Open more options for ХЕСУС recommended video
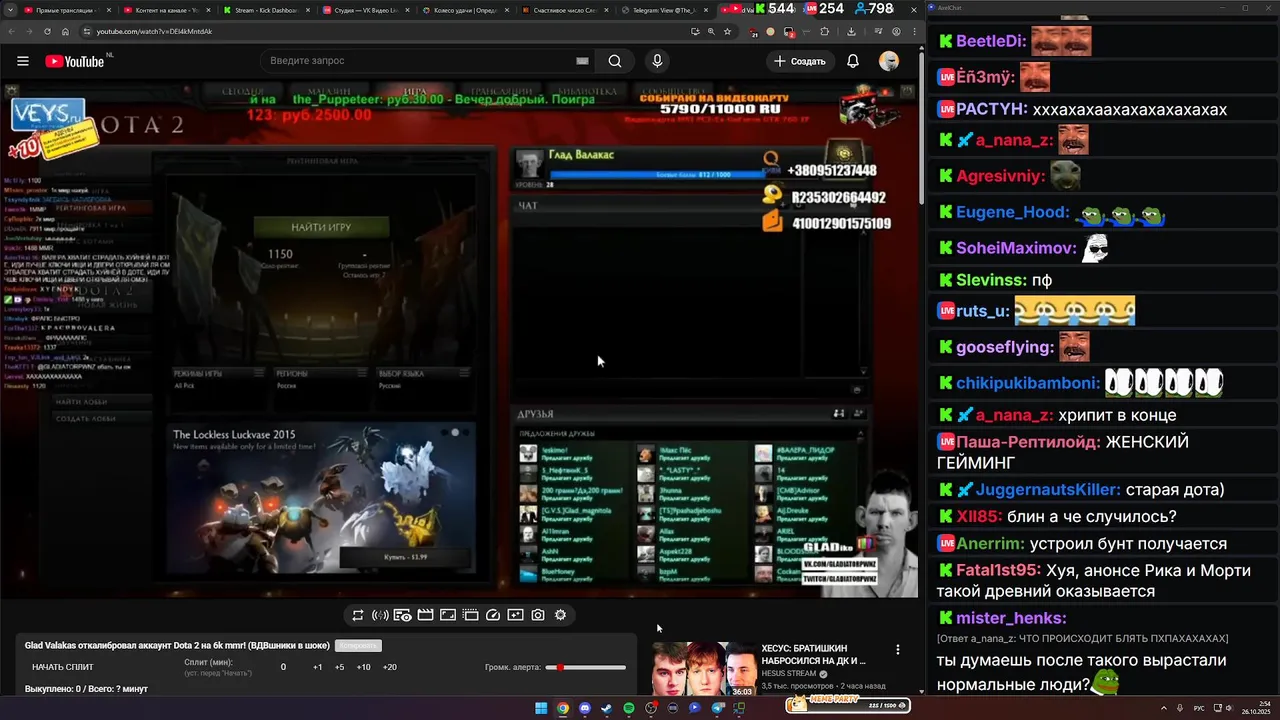 click(x=897, y=649)
